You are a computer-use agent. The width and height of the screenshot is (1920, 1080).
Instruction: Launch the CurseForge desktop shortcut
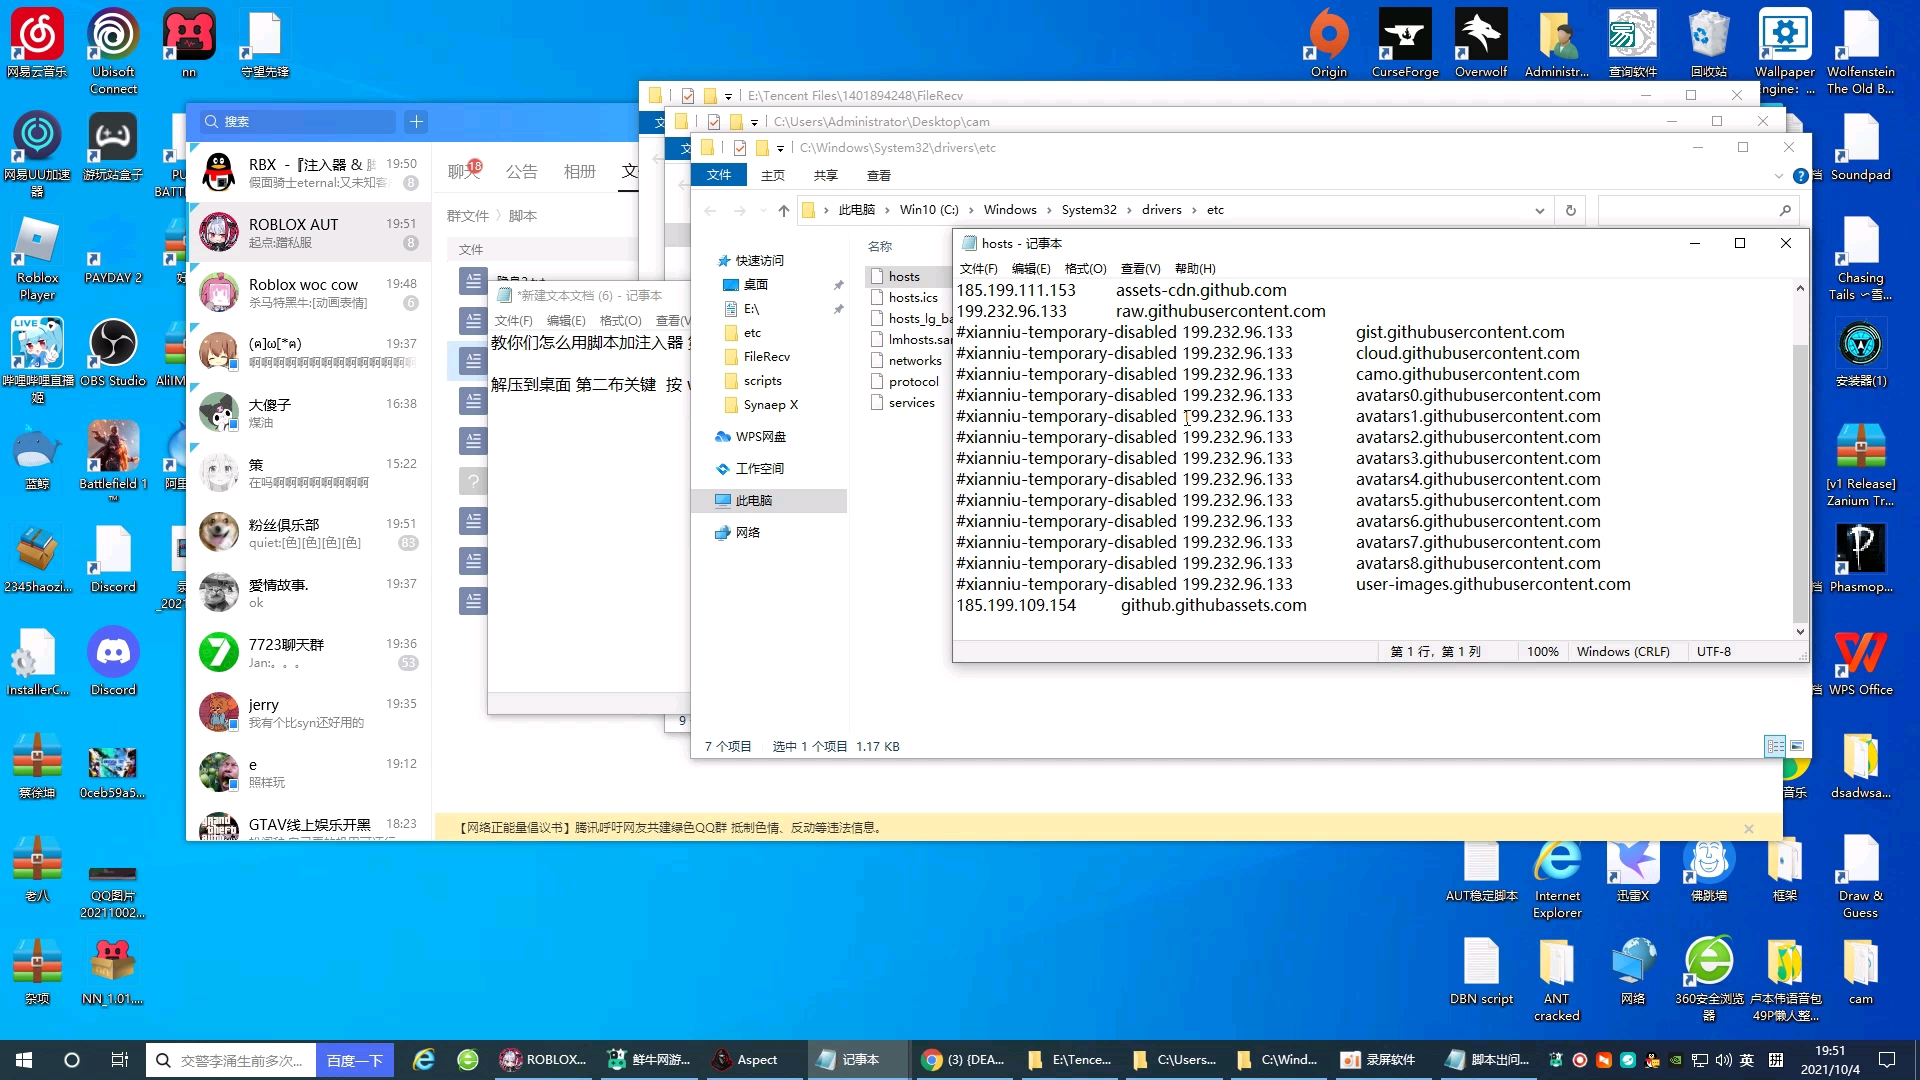(1405, 44)
